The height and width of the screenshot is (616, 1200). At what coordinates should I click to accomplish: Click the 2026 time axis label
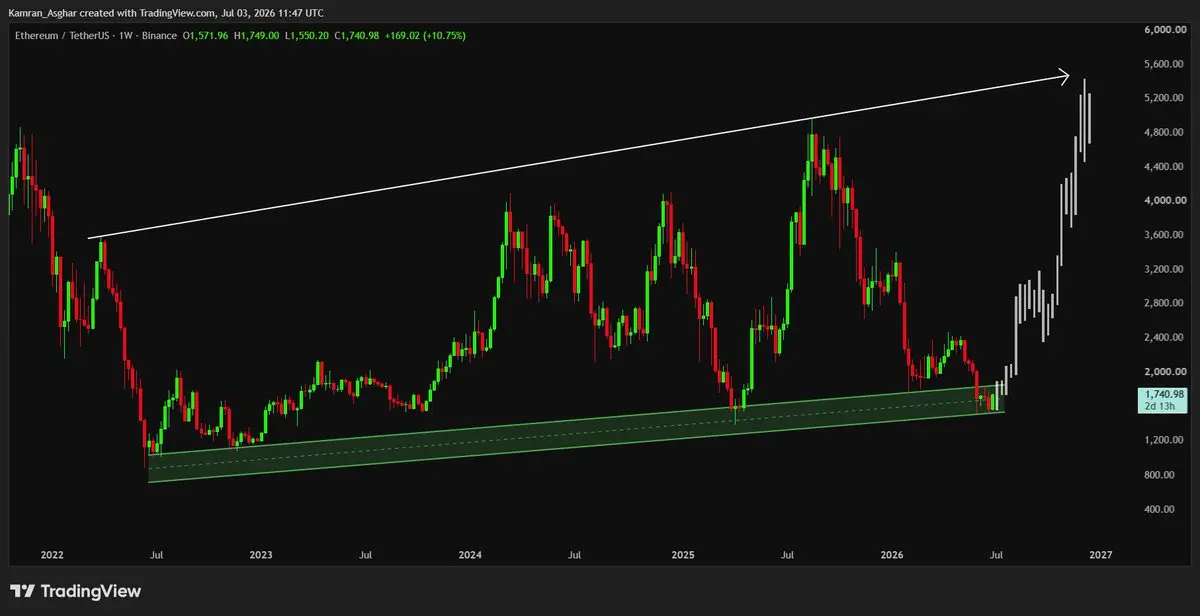(891, 554)
